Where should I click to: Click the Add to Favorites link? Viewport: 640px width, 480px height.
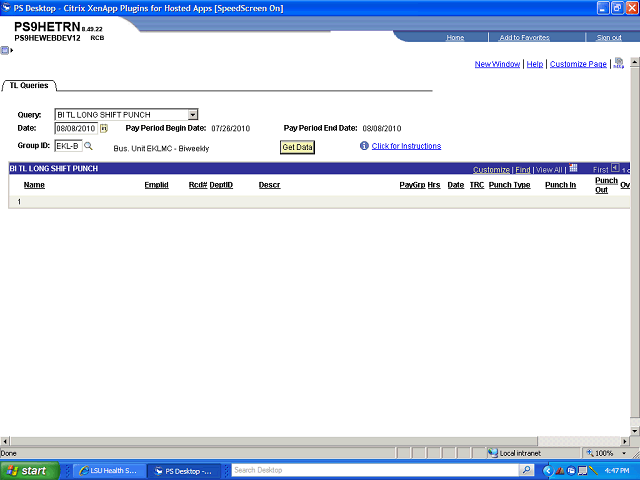tap(524, 37)
